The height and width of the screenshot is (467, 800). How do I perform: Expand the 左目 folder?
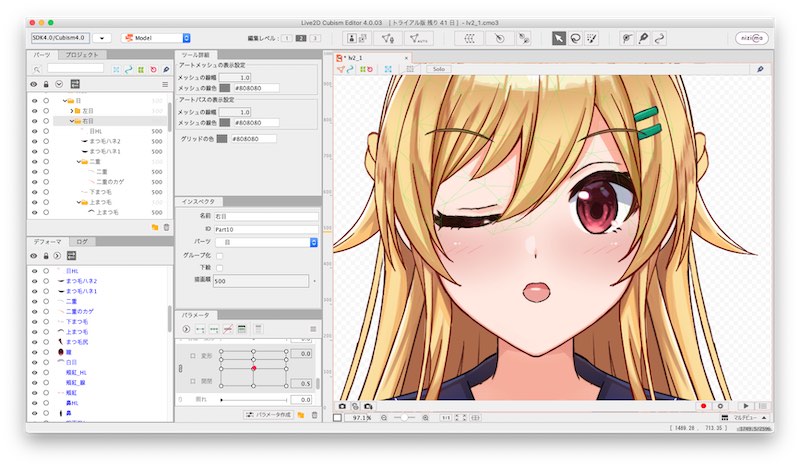[x=72, y=111]
